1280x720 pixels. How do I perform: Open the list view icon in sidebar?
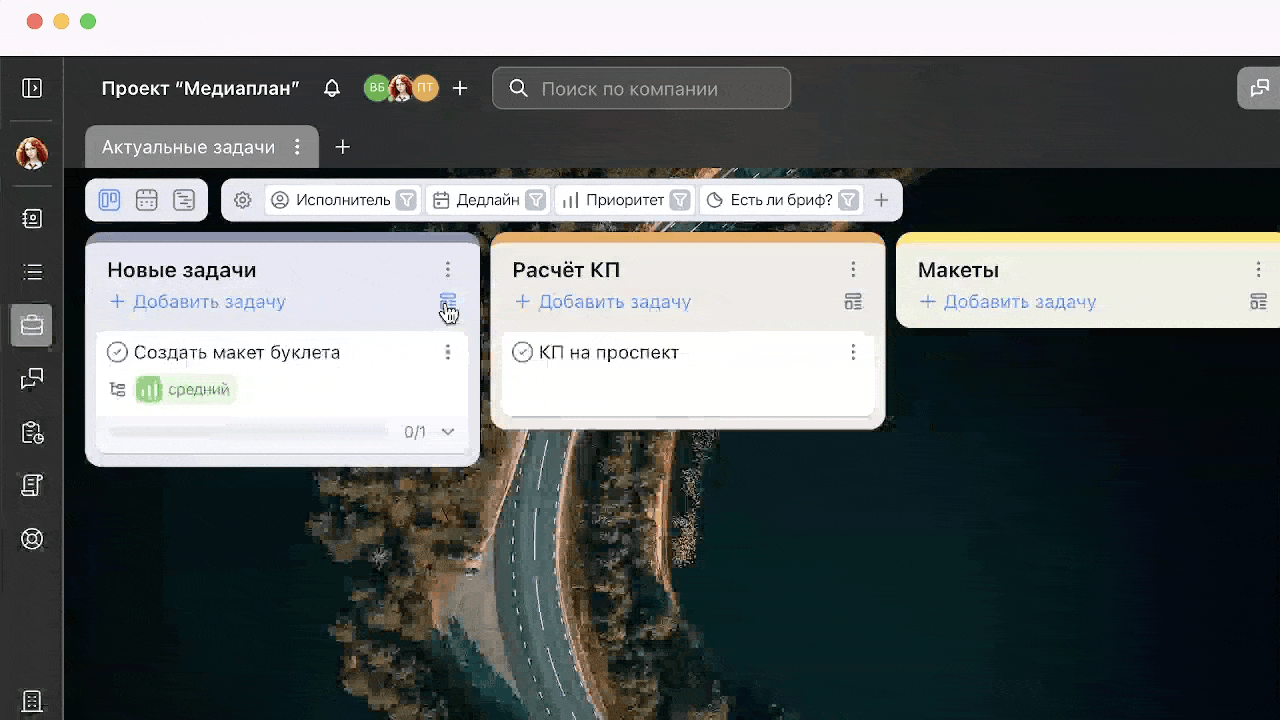tap(32, 271)
